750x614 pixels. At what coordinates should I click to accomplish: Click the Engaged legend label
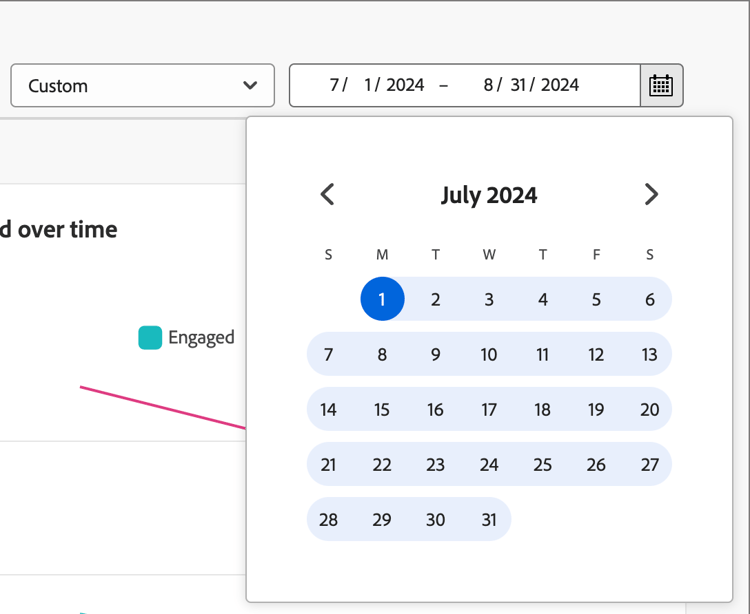pos(201,338)
